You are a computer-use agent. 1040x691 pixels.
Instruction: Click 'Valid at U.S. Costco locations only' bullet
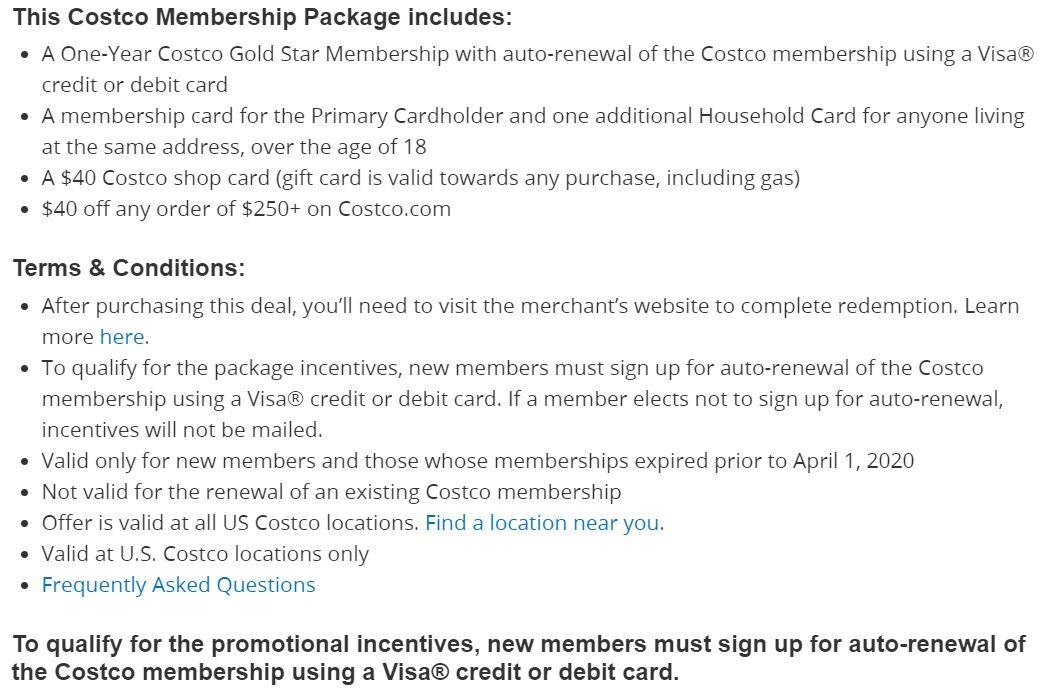(205, 554)
